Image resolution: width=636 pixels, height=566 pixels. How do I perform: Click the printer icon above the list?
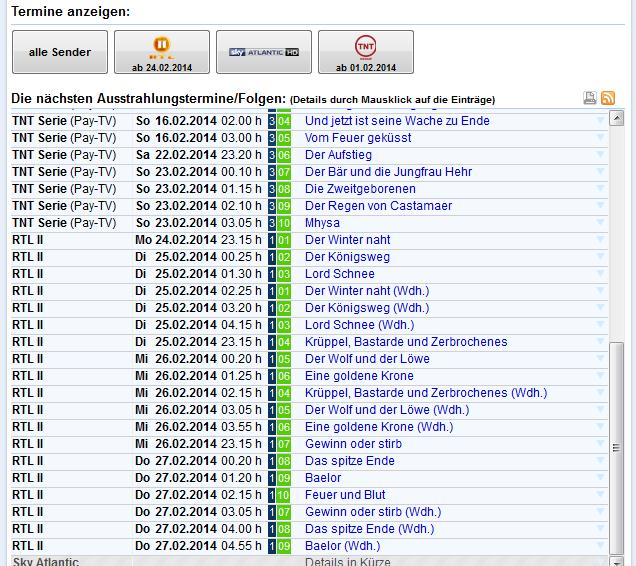(590, 98)
